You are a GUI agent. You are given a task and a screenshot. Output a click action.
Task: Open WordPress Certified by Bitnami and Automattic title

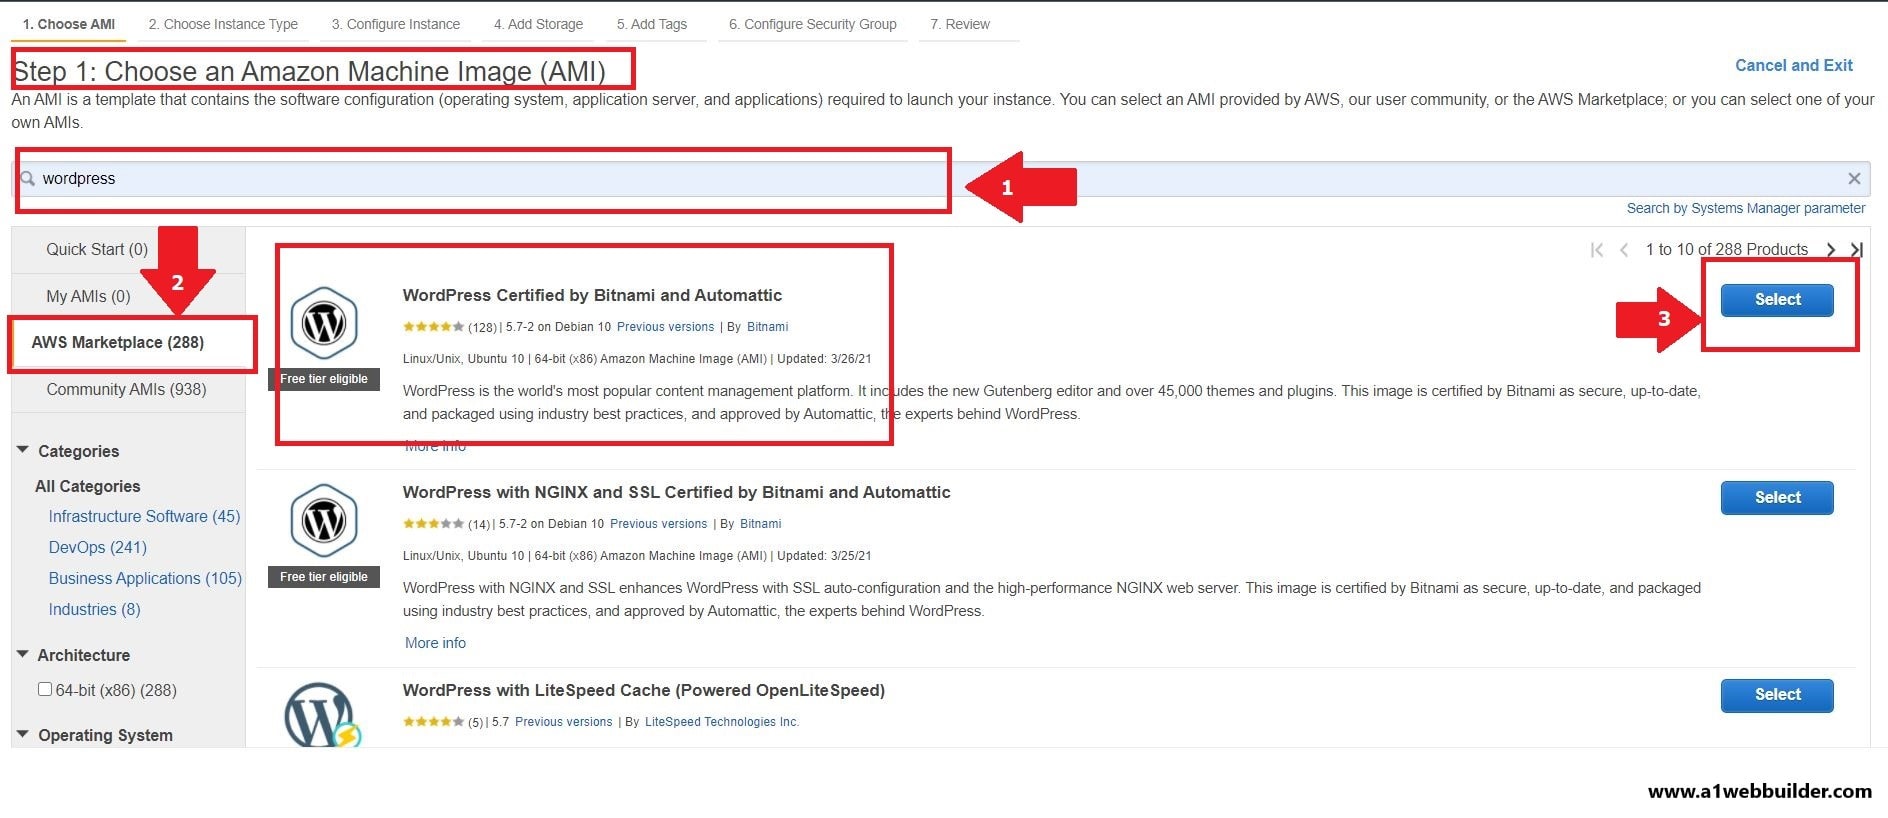592,296
